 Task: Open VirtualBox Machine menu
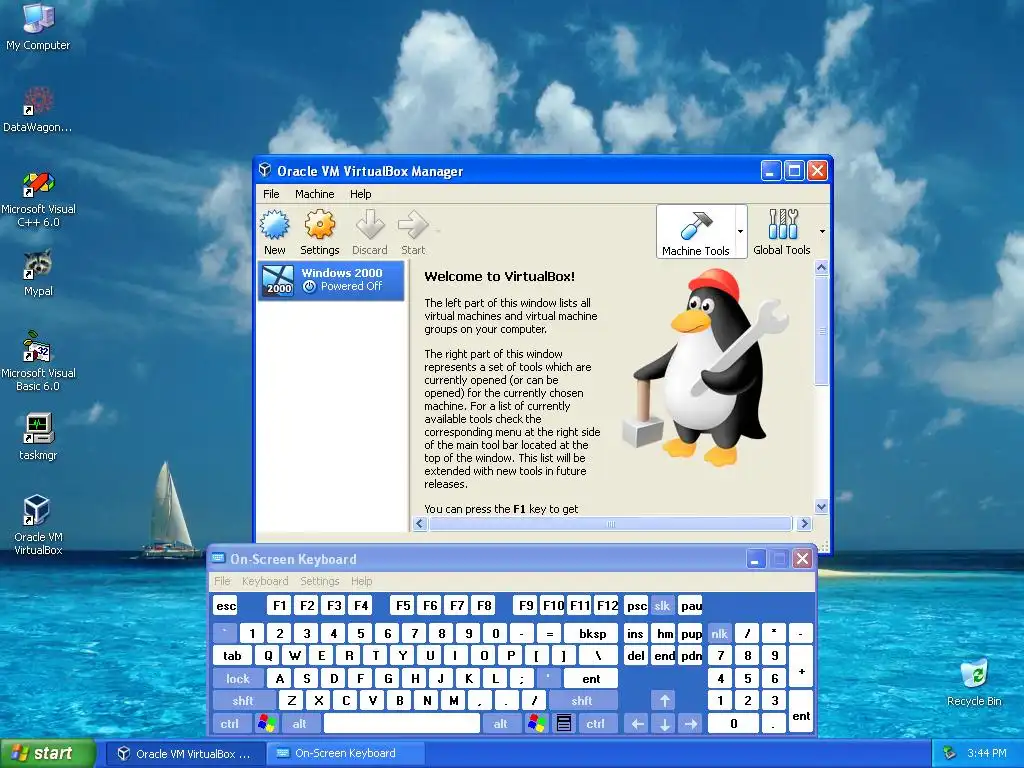(314, 194)
